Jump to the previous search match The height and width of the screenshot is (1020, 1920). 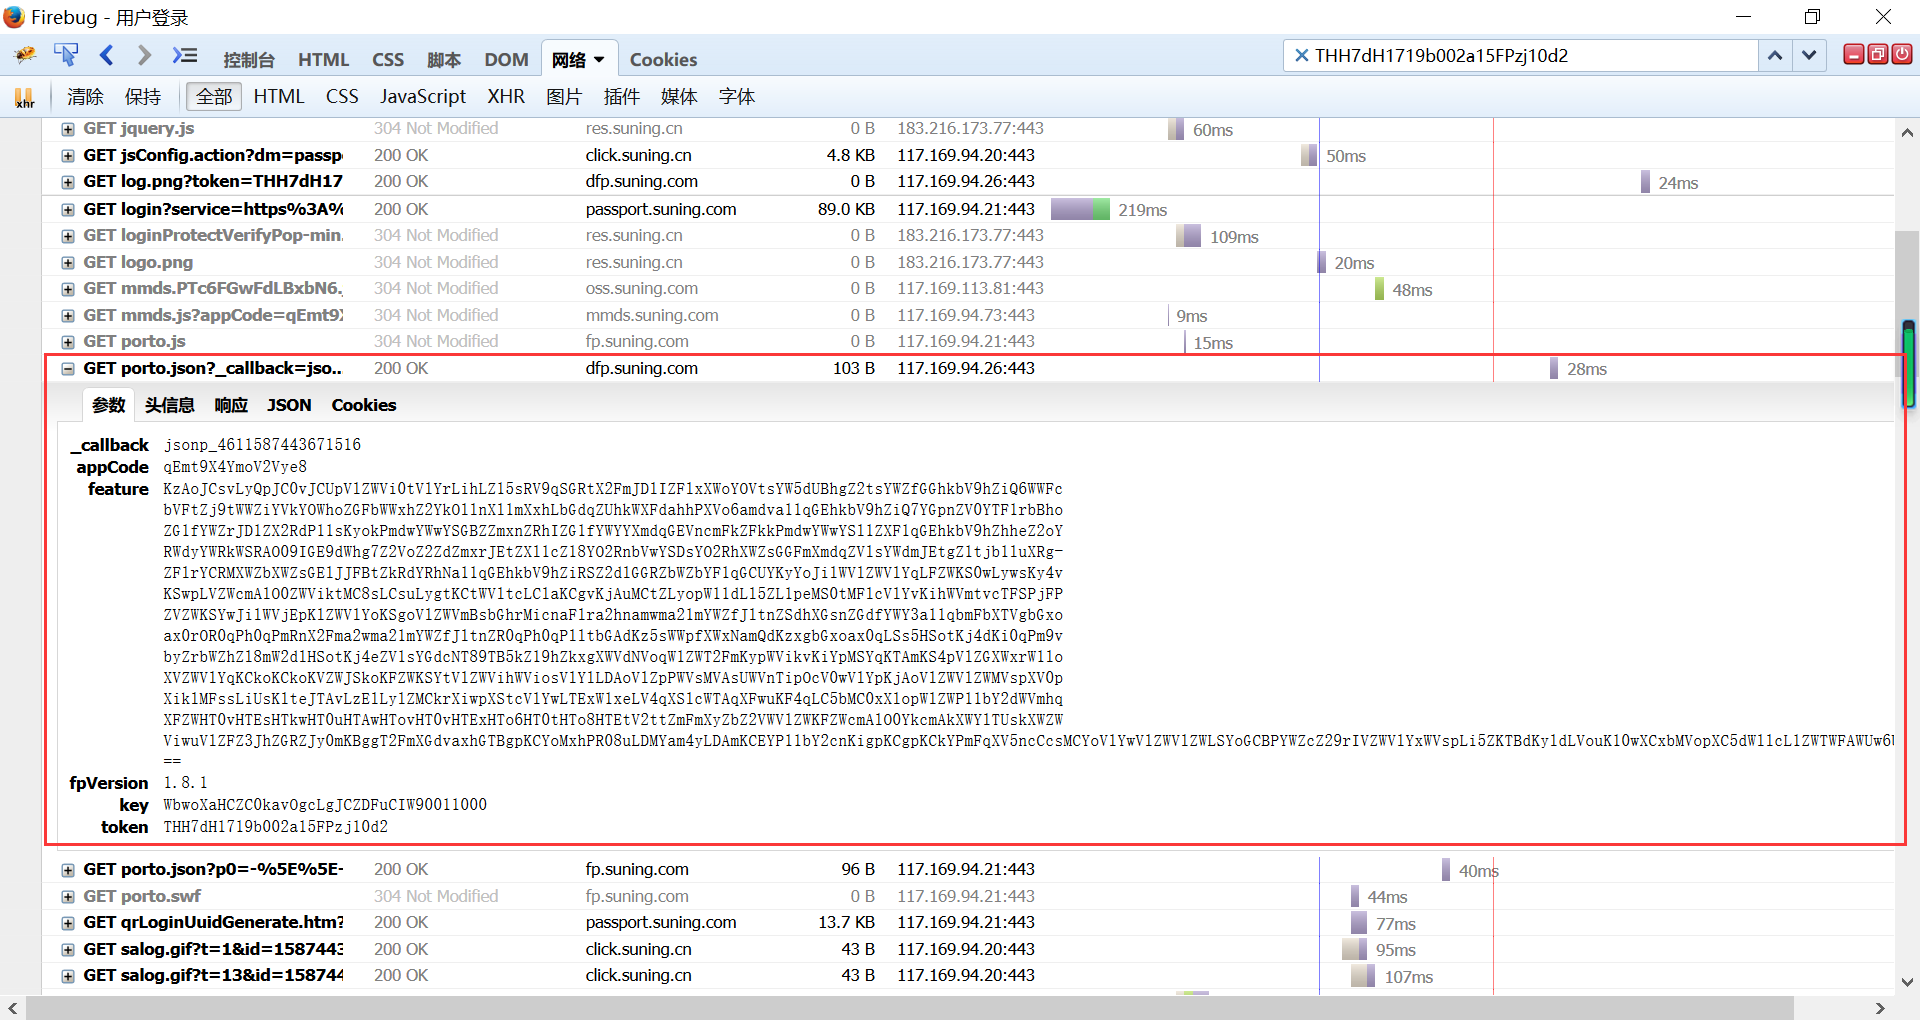point(1775,56)
